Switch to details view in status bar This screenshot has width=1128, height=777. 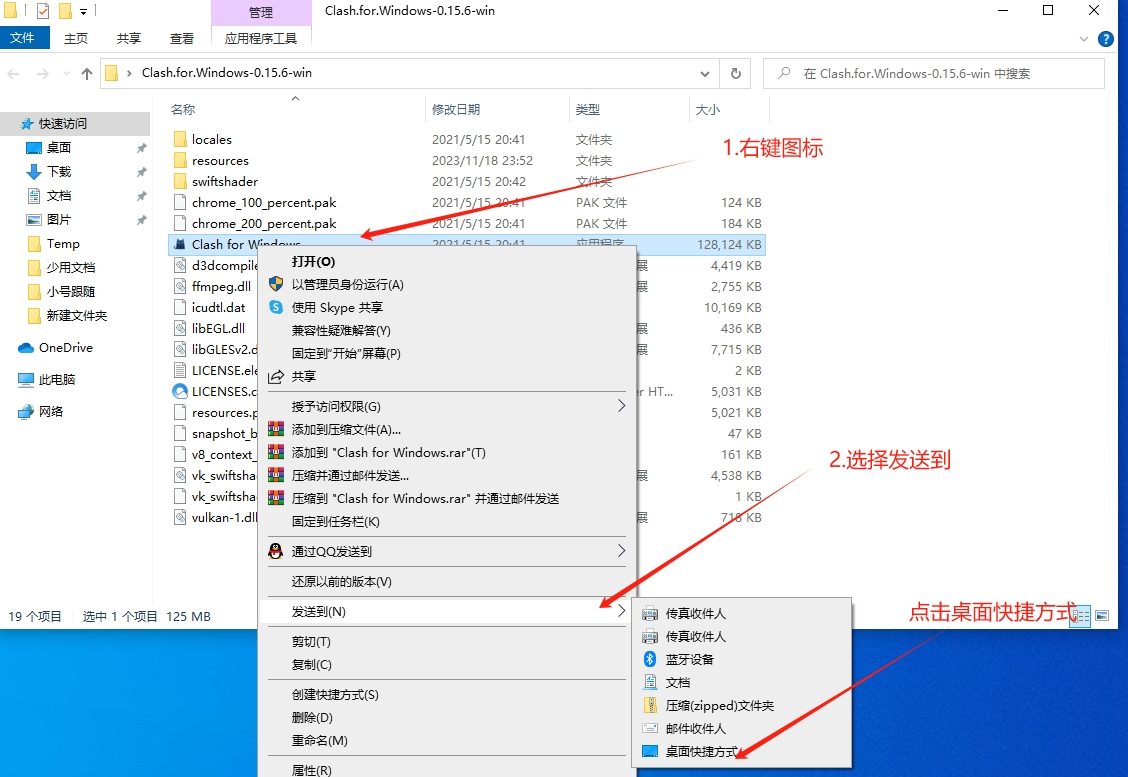point(1080,616)
